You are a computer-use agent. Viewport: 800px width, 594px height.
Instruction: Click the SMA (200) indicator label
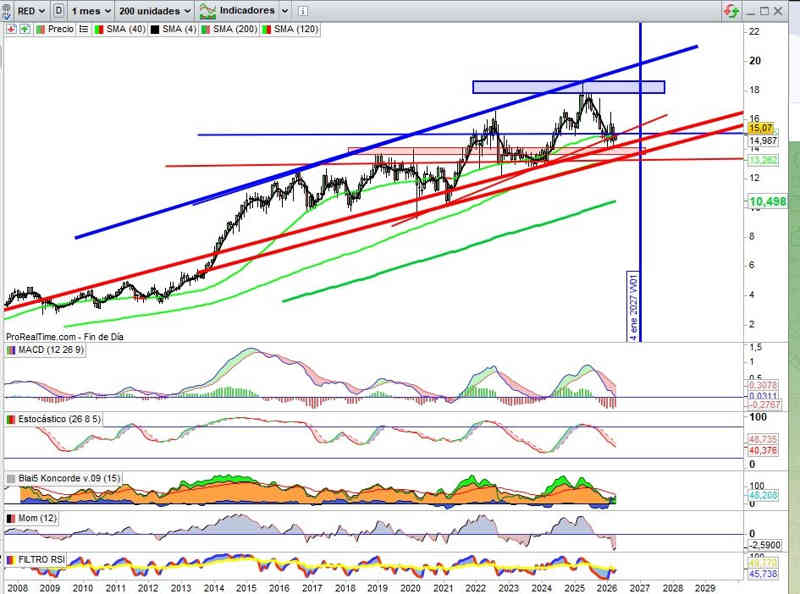pyautogui.click(x=234, y=30)
